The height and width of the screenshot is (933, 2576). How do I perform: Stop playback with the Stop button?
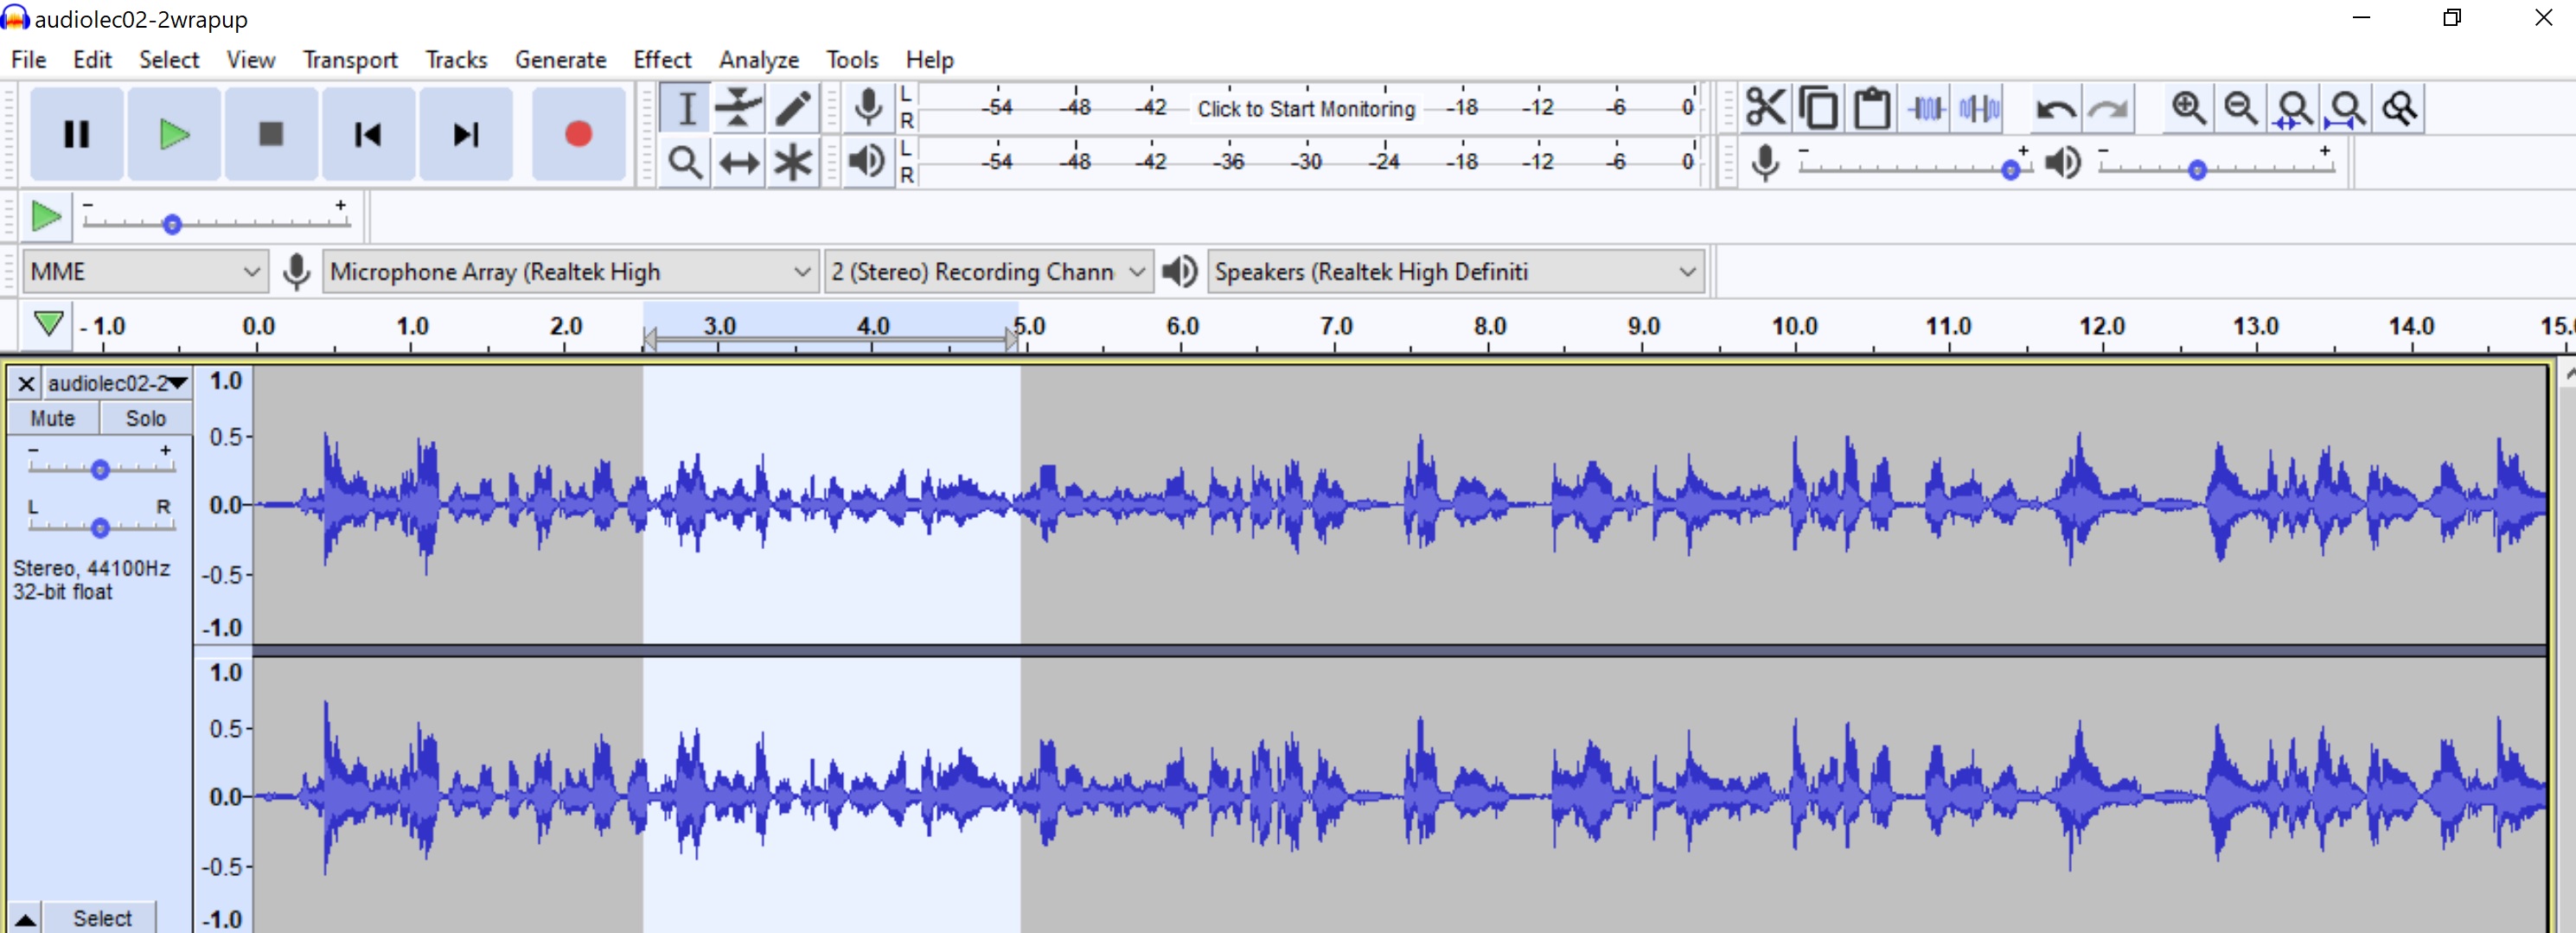pos(271,134)
